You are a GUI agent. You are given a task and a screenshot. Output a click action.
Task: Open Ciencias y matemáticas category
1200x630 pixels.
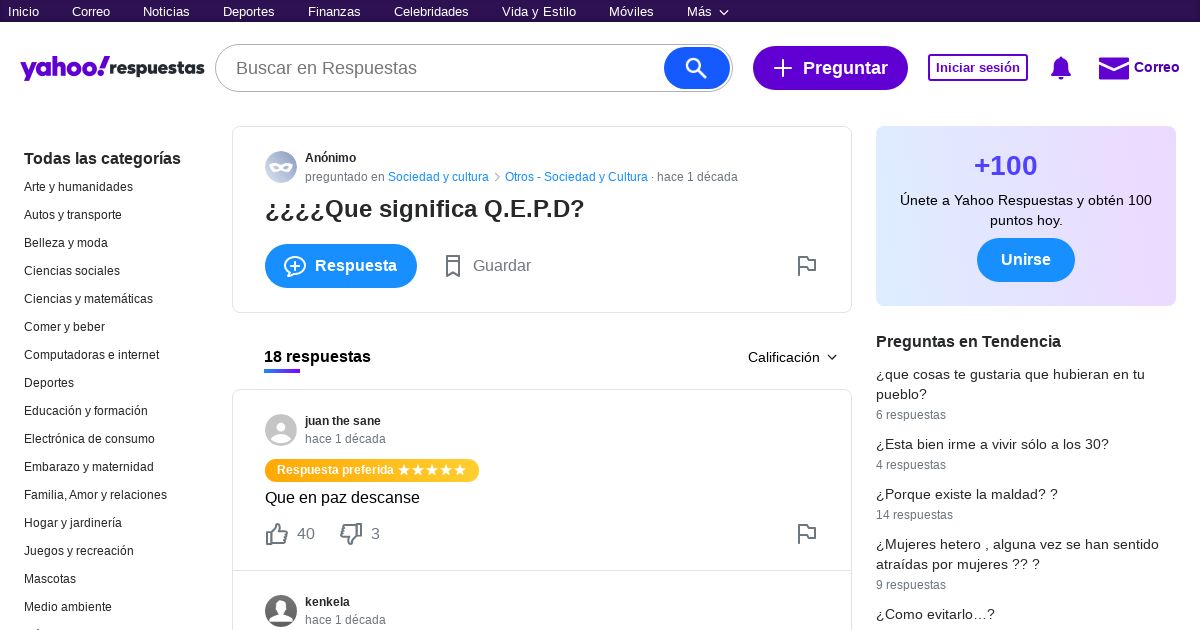(x=88, y=299)
